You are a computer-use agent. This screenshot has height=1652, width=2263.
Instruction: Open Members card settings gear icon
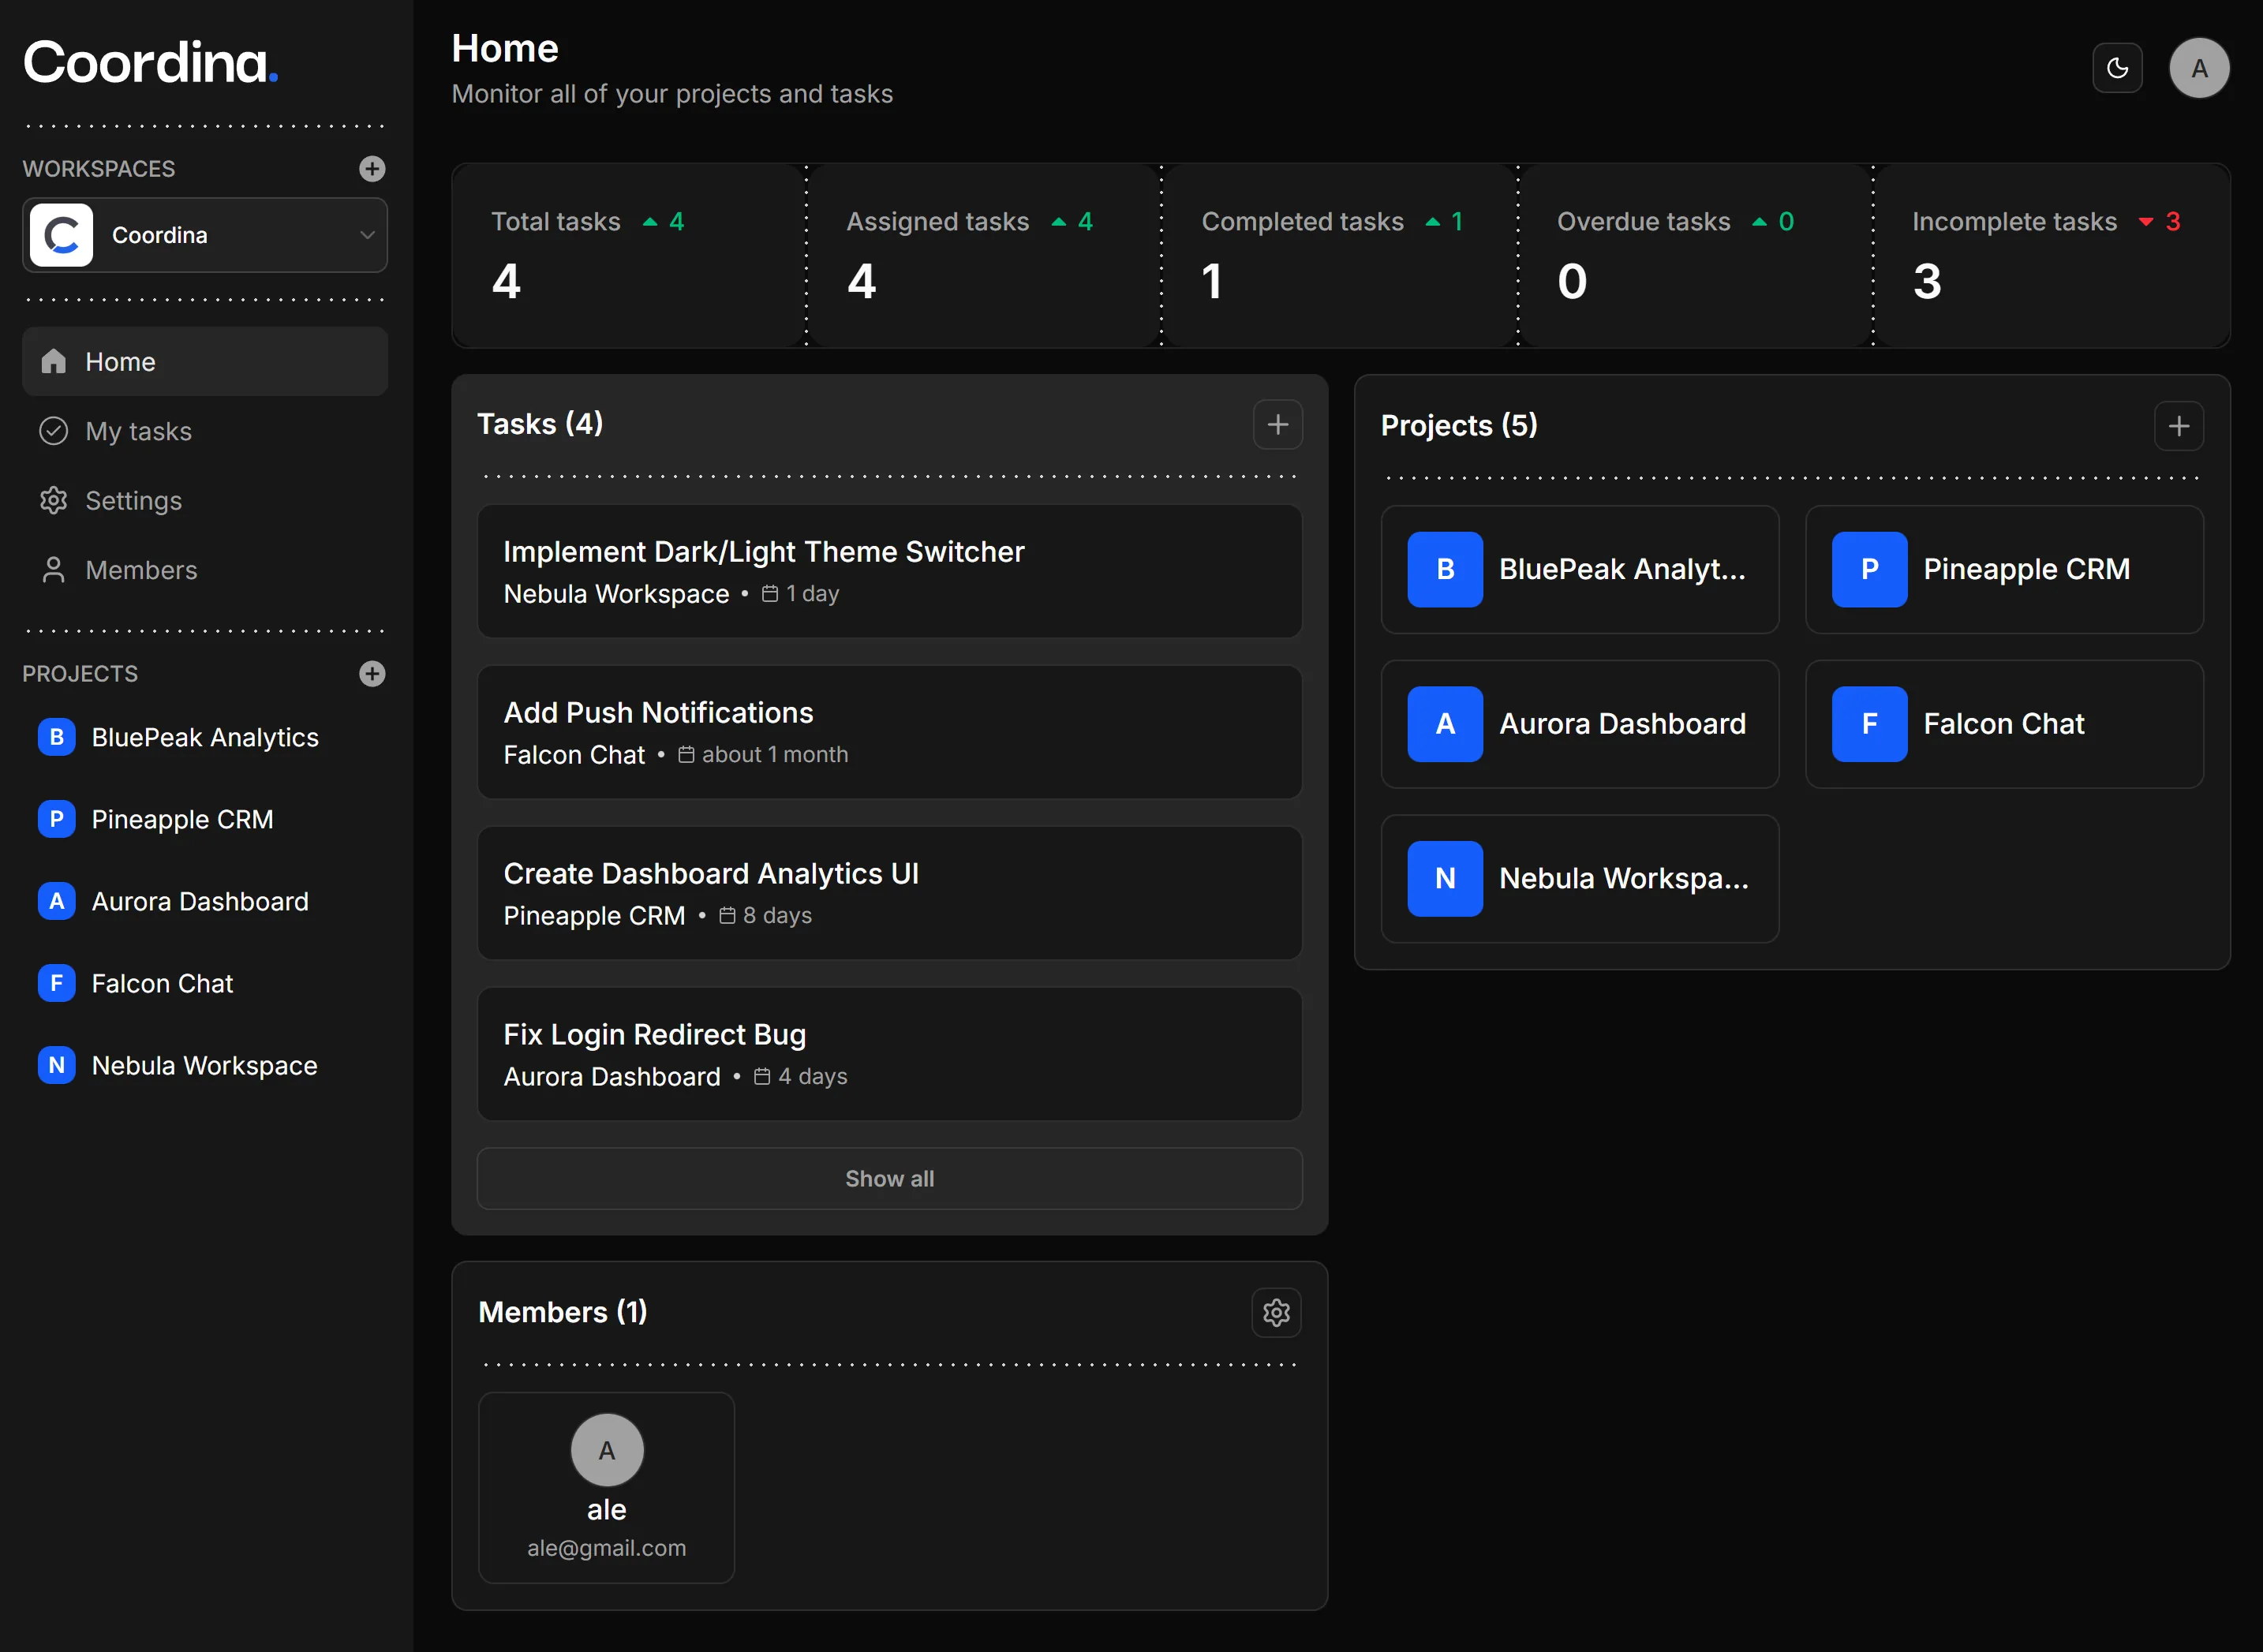pyautogui.click(x=1276, y=1312)
